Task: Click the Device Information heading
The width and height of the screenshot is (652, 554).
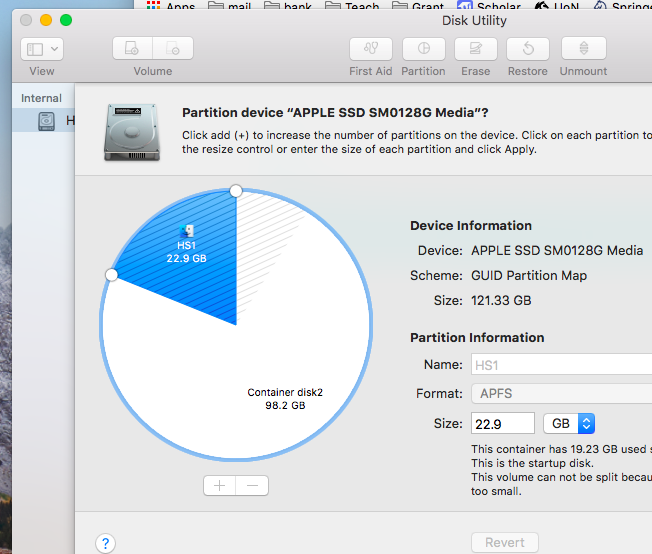Action: [471, 225]
